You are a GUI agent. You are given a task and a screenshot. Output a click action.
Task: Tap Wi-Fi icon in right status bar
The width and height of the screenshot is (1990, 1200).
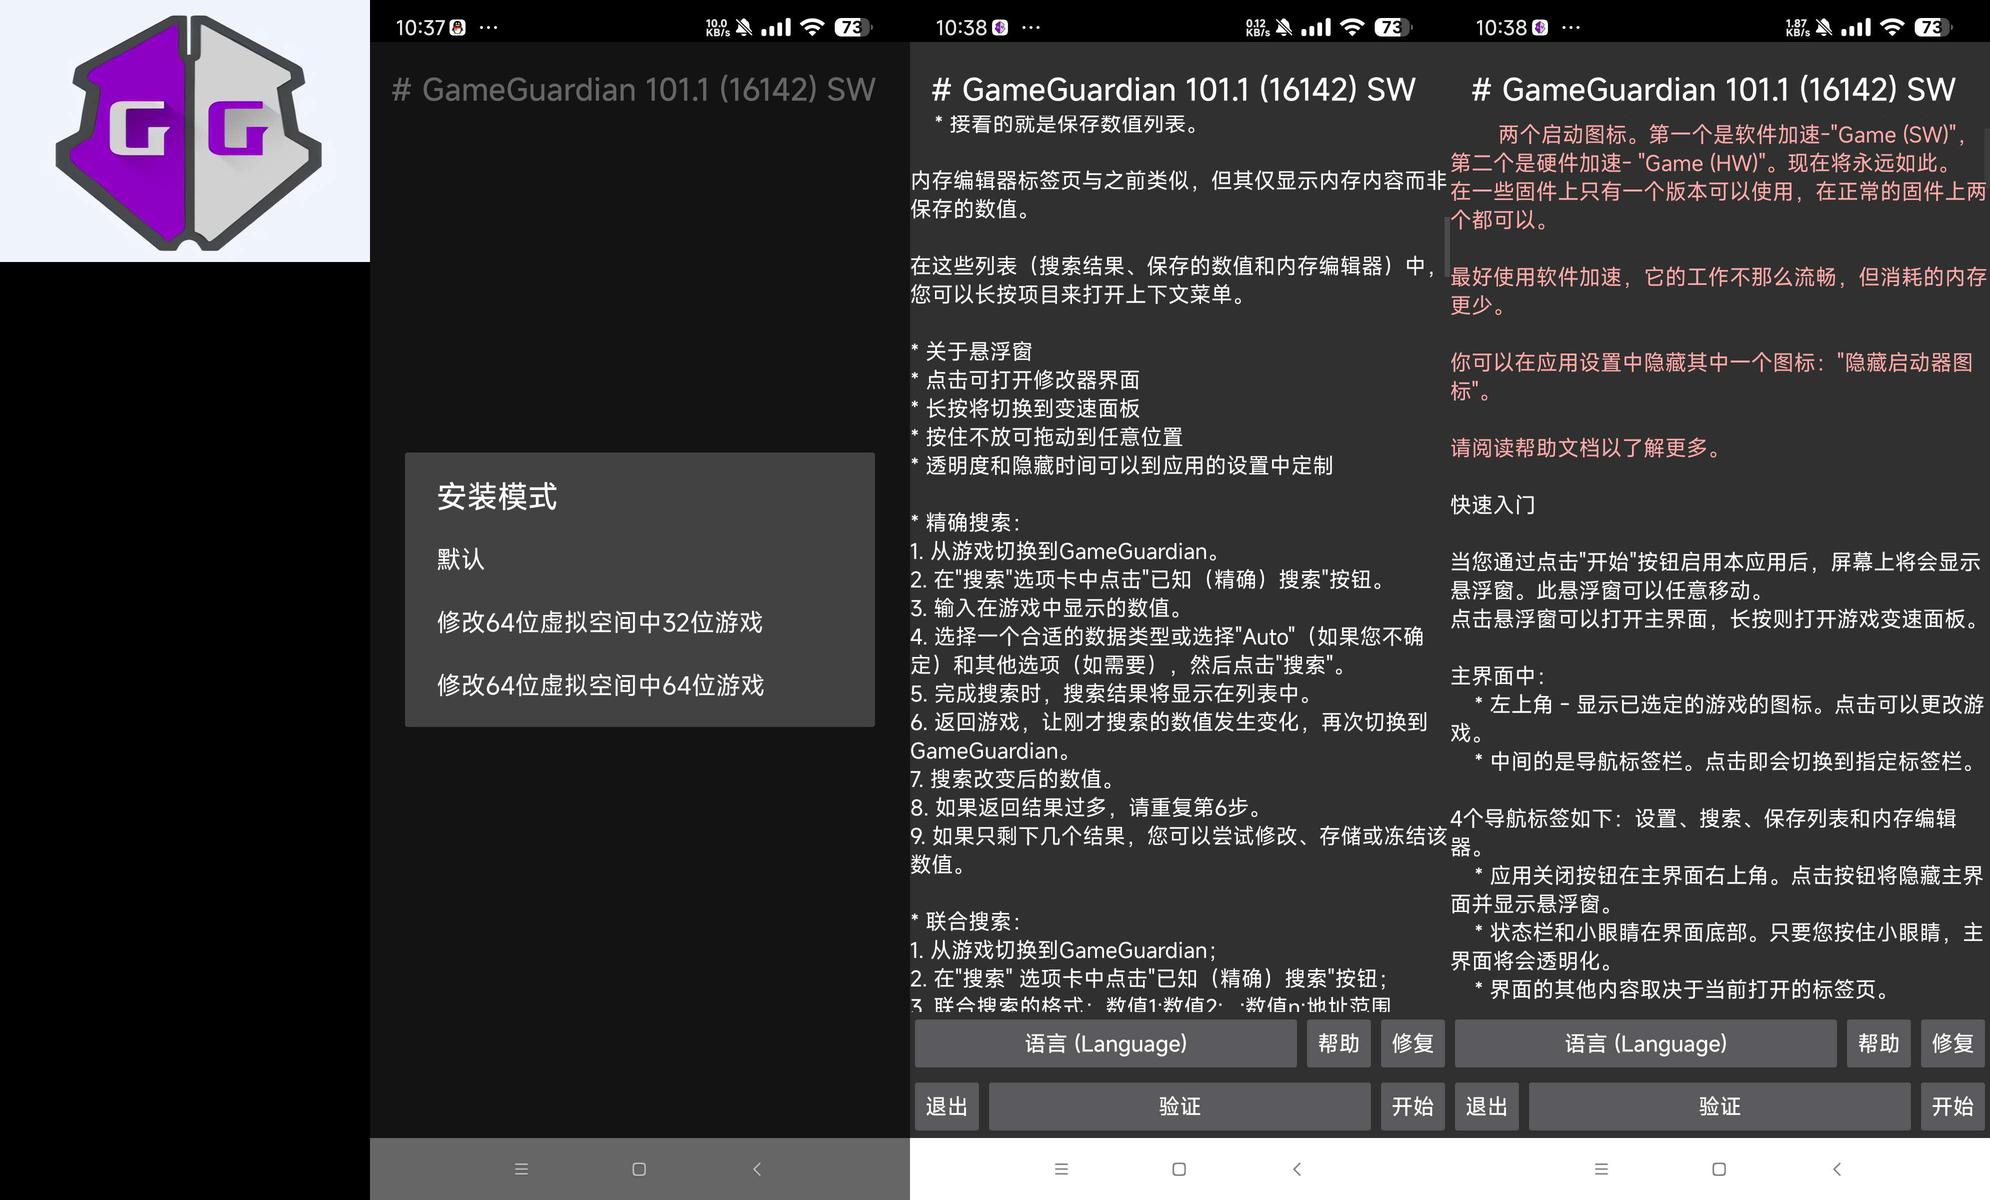[x=1893, y=28]
